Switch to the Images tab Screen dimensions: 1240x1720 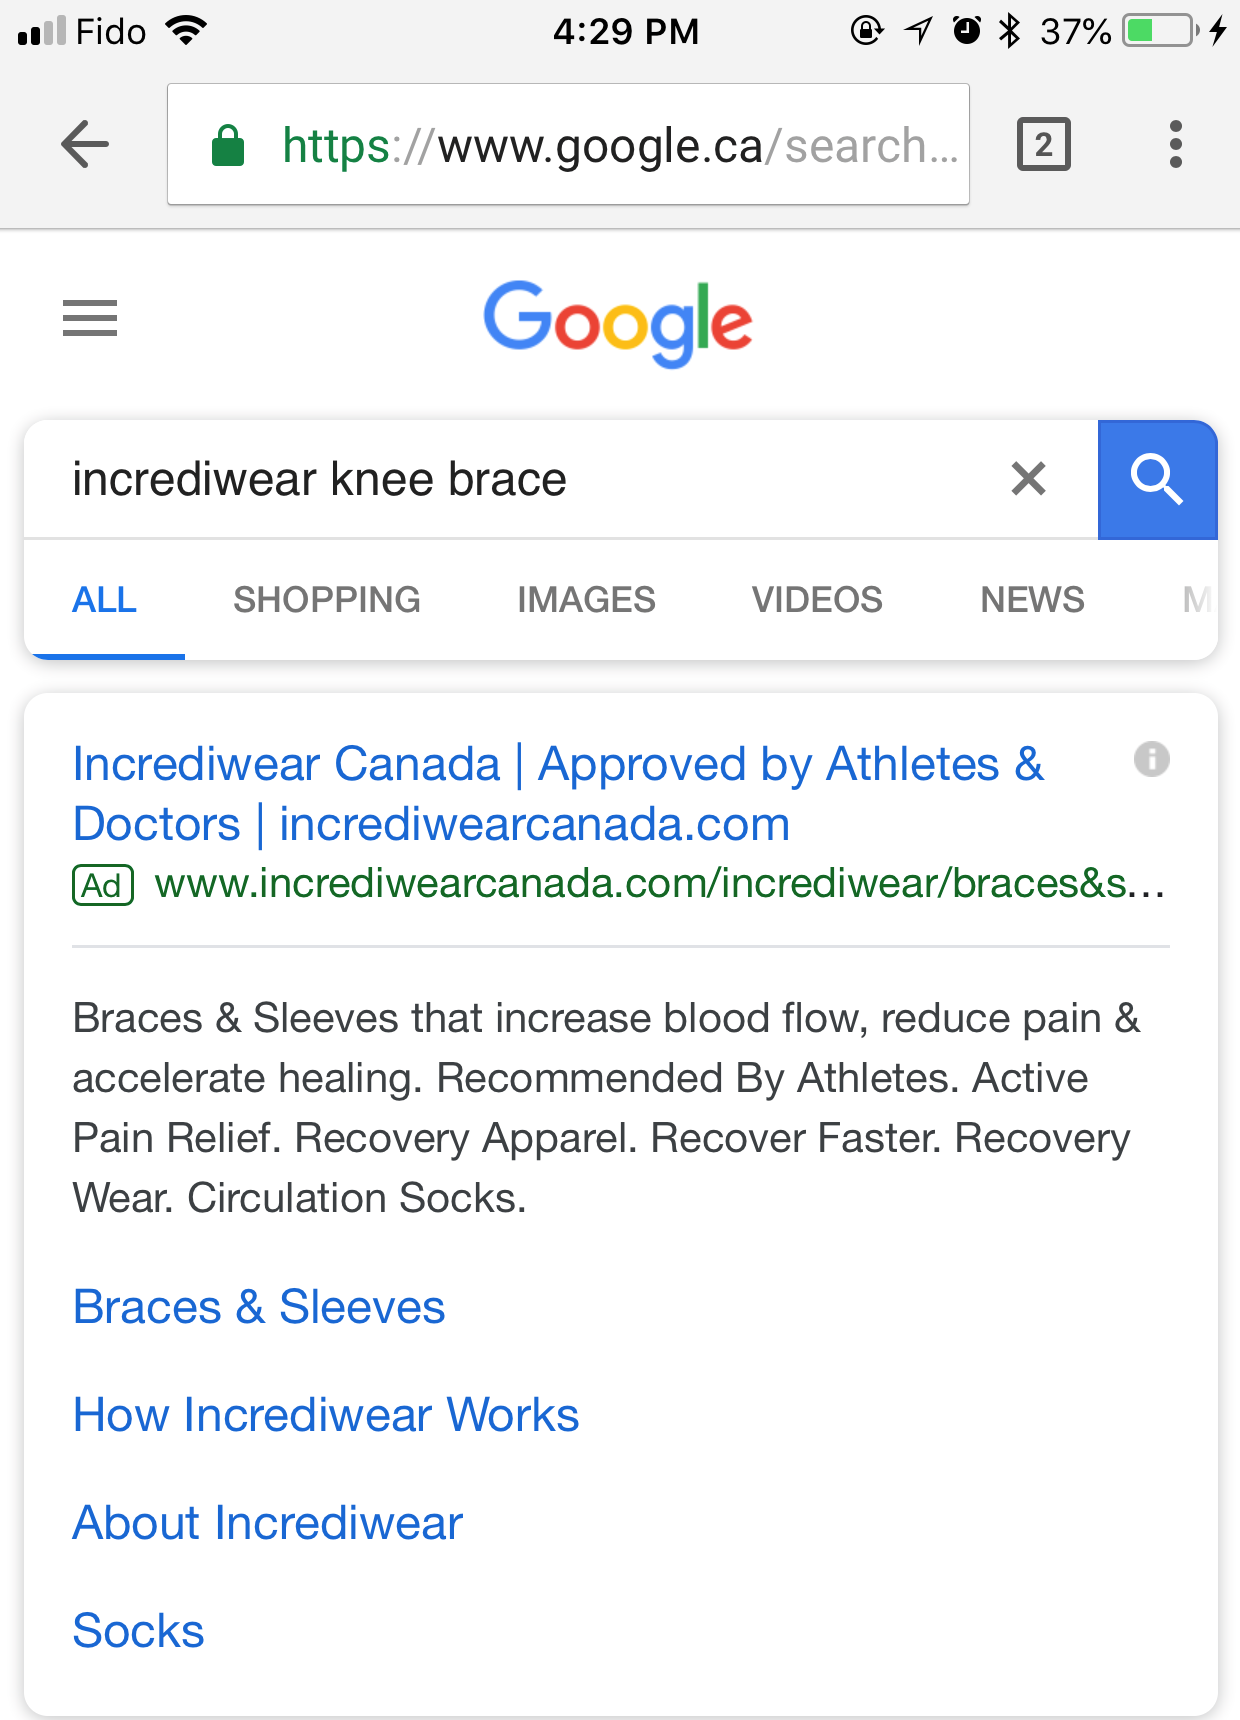coord(586,600)
